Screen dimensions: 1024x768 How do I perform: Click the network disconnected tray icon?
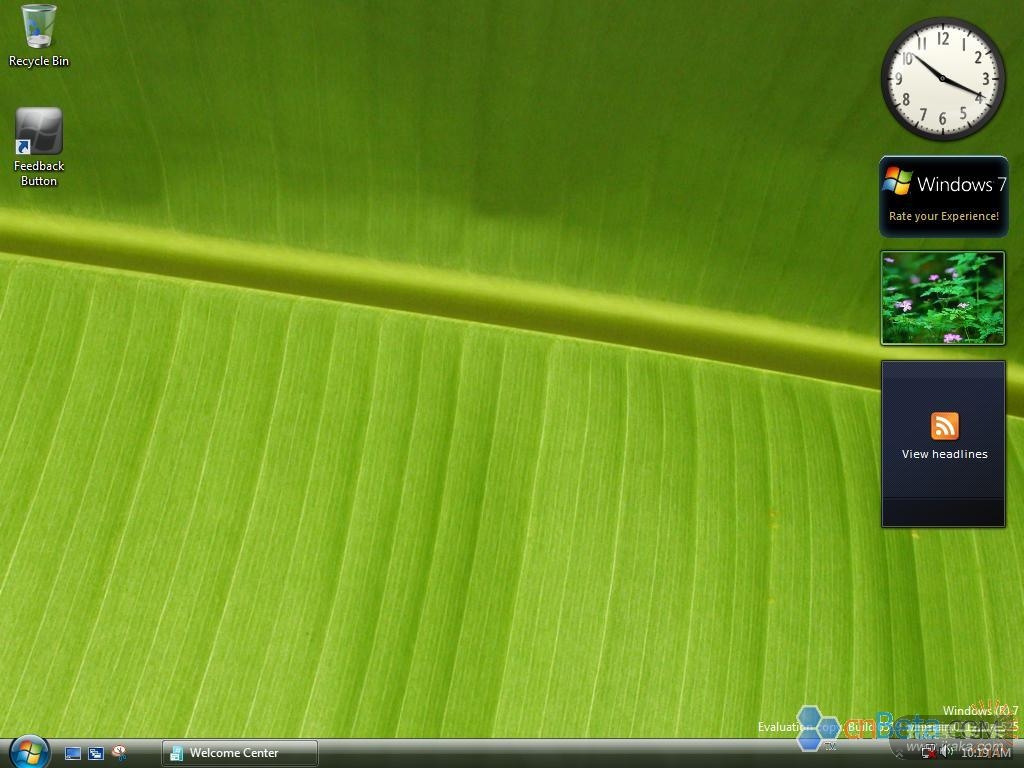pyautogui.click(x=928, y=753)
